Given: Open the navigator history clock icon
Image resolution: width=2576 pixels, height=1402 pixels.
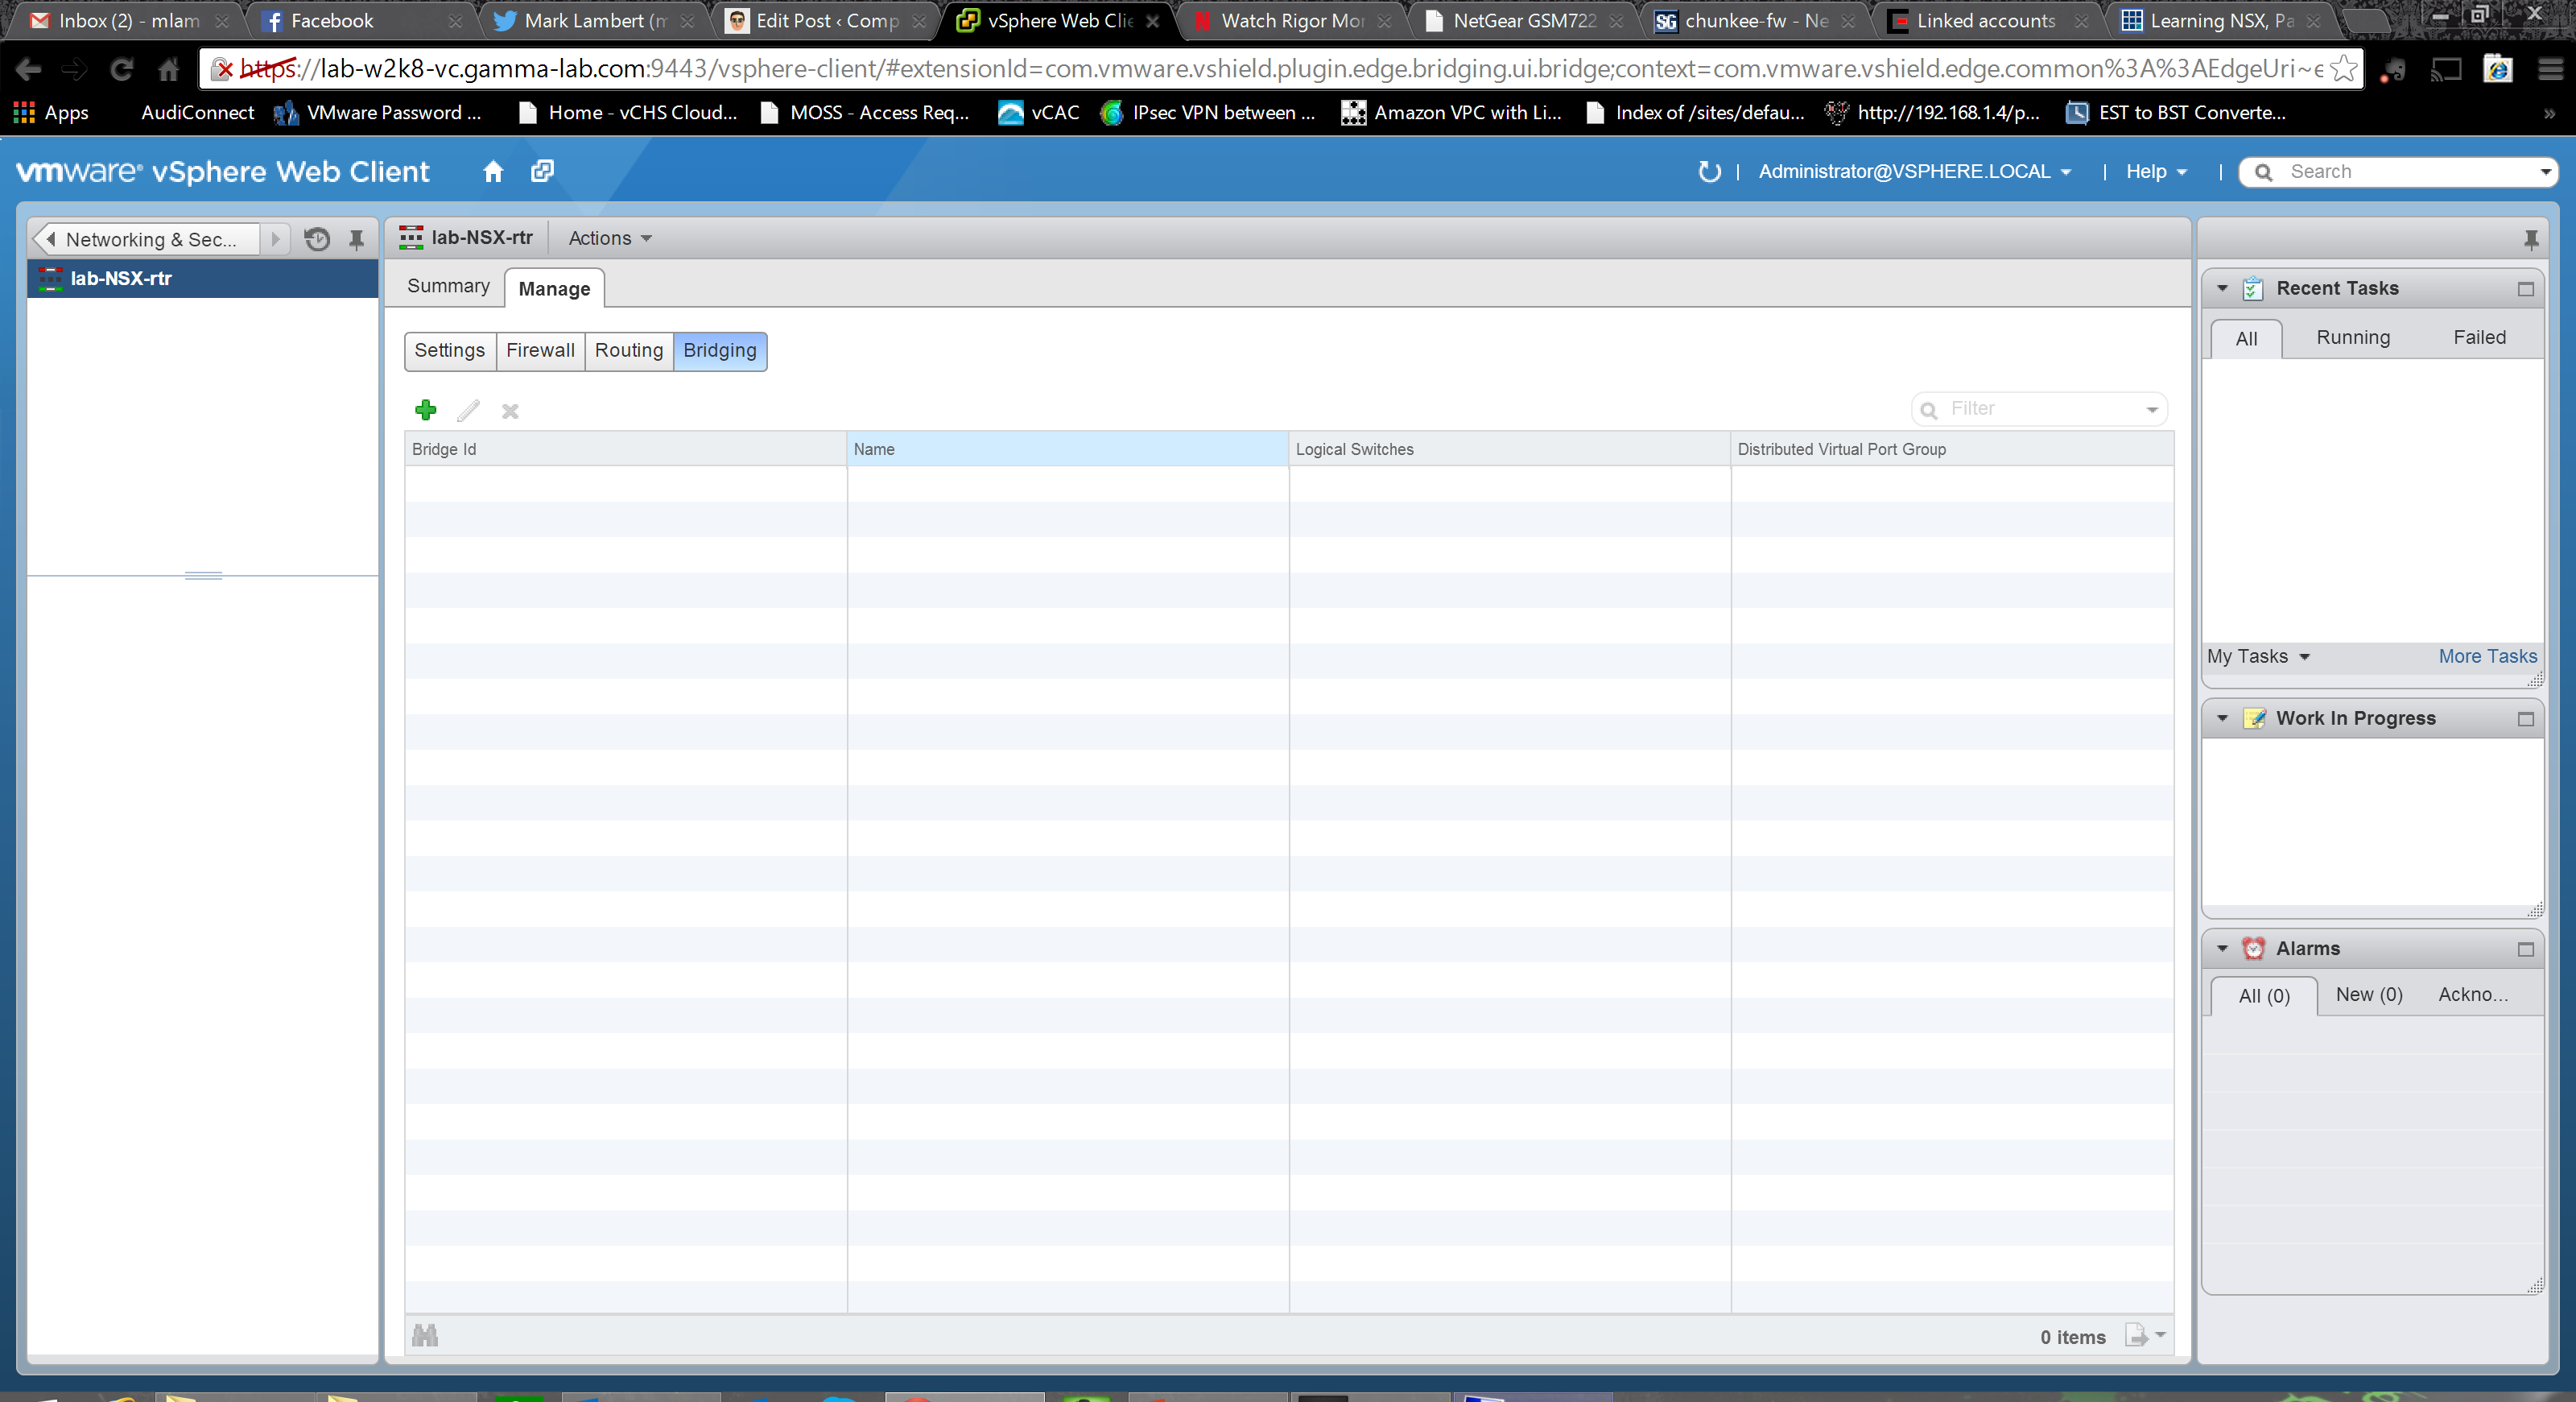Looking at the screenshot, I should pyautogui.click(x=317, y=239).
